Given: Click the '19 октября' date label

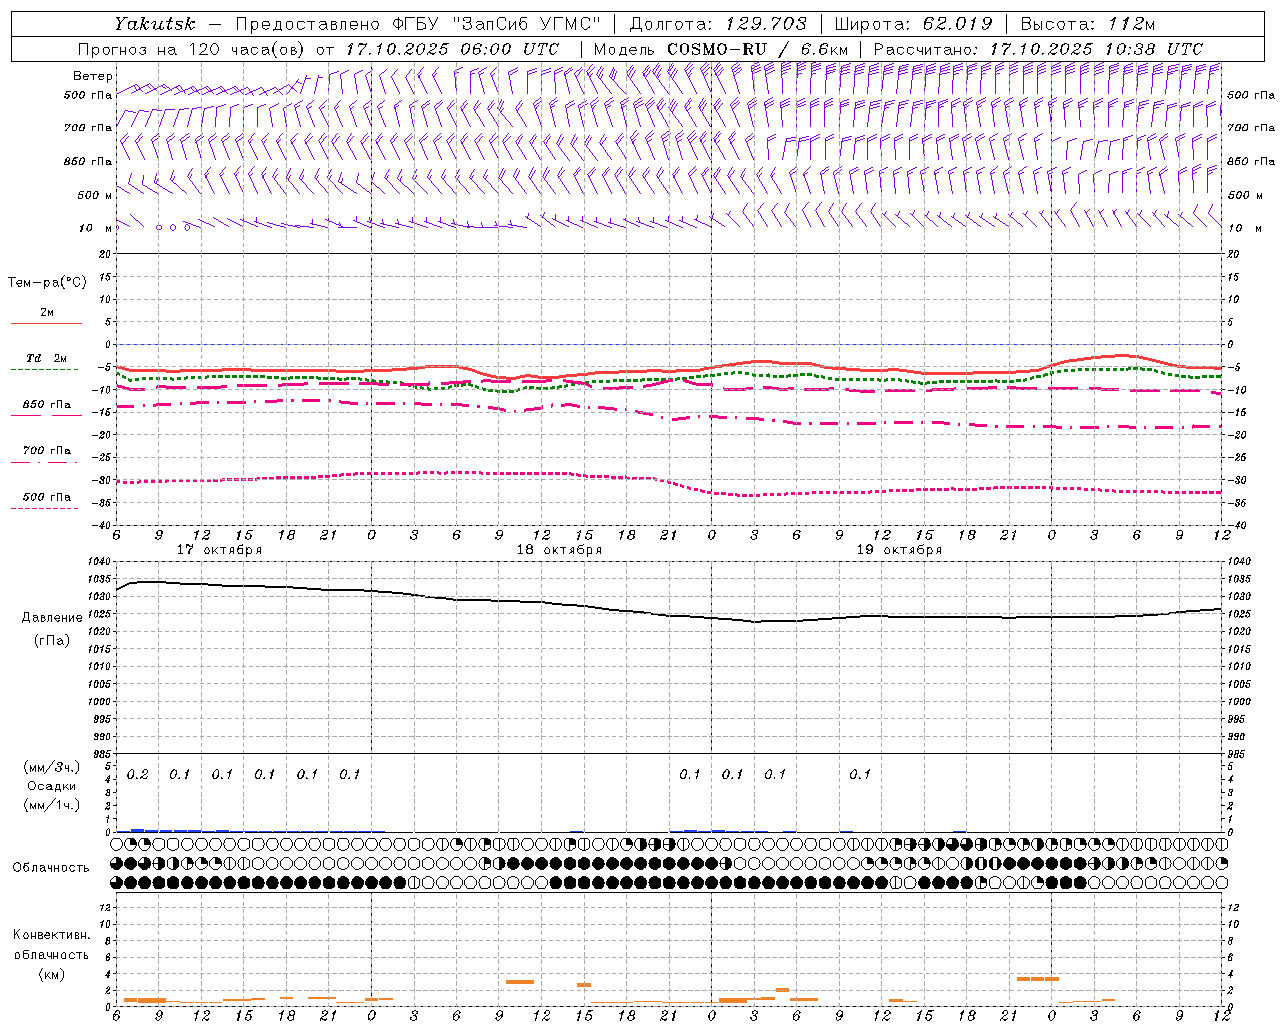Looking at the screenshot, I should 899,550.
